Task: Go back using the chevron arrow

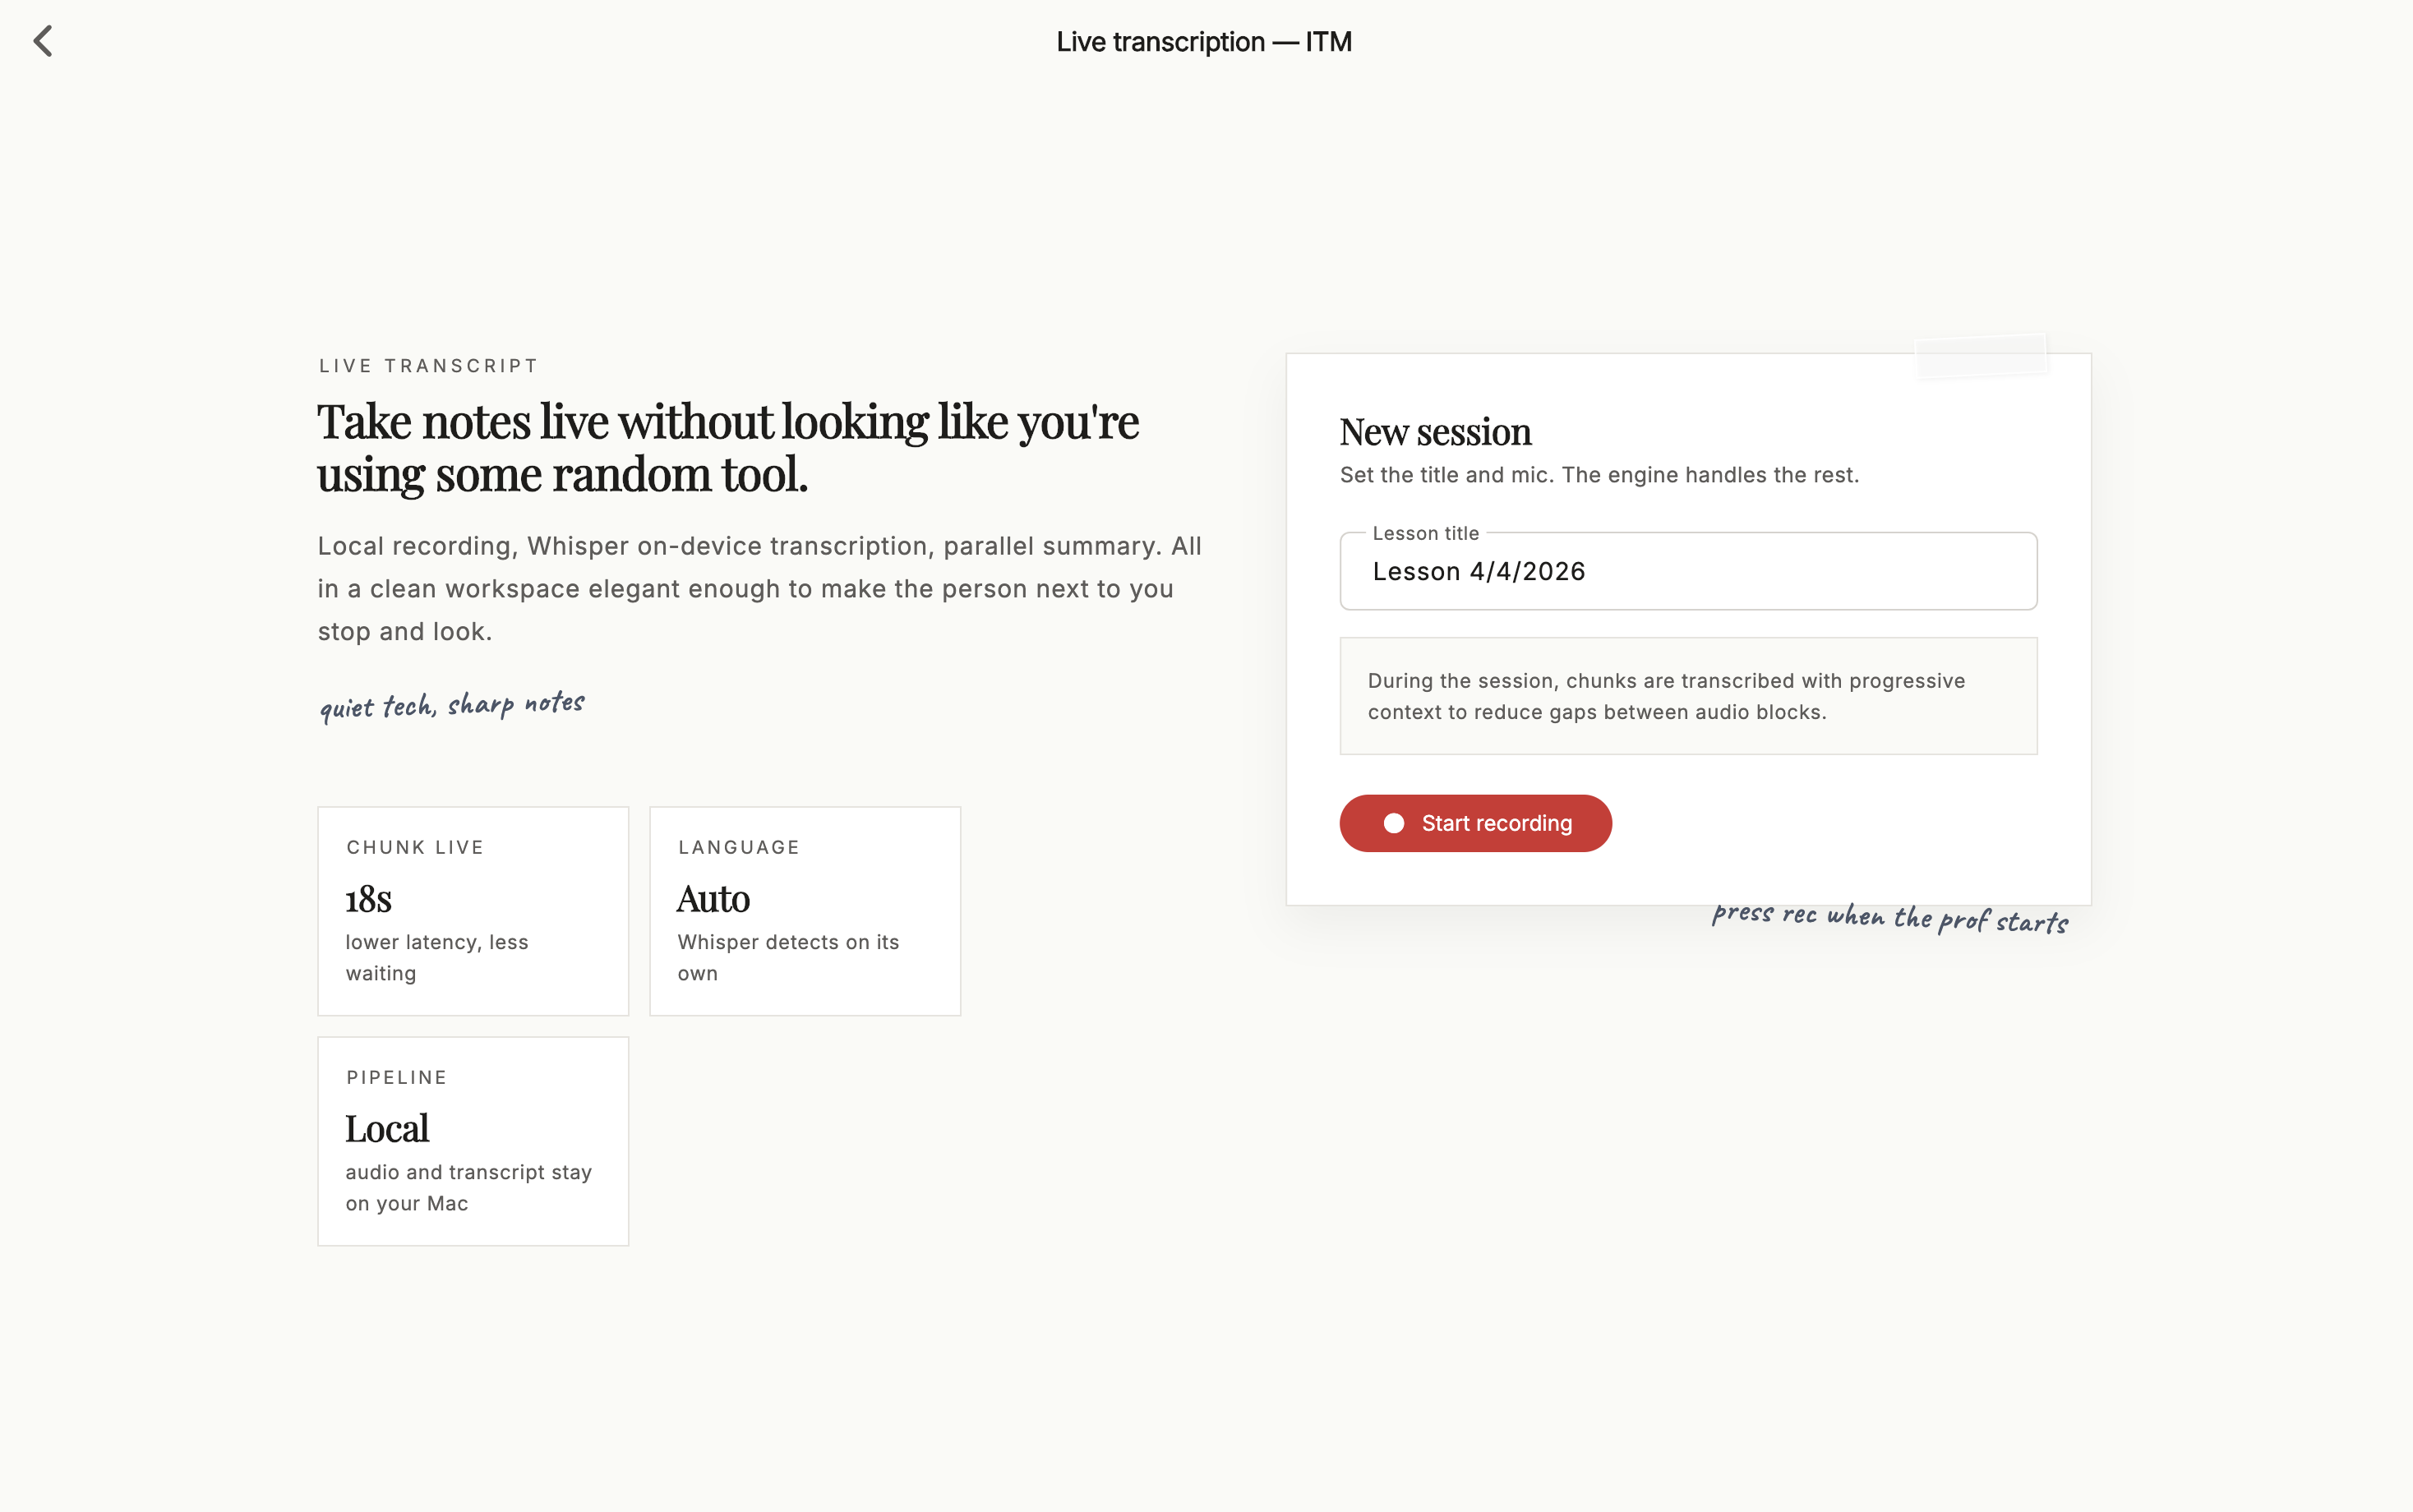Action: pos(43,41)
